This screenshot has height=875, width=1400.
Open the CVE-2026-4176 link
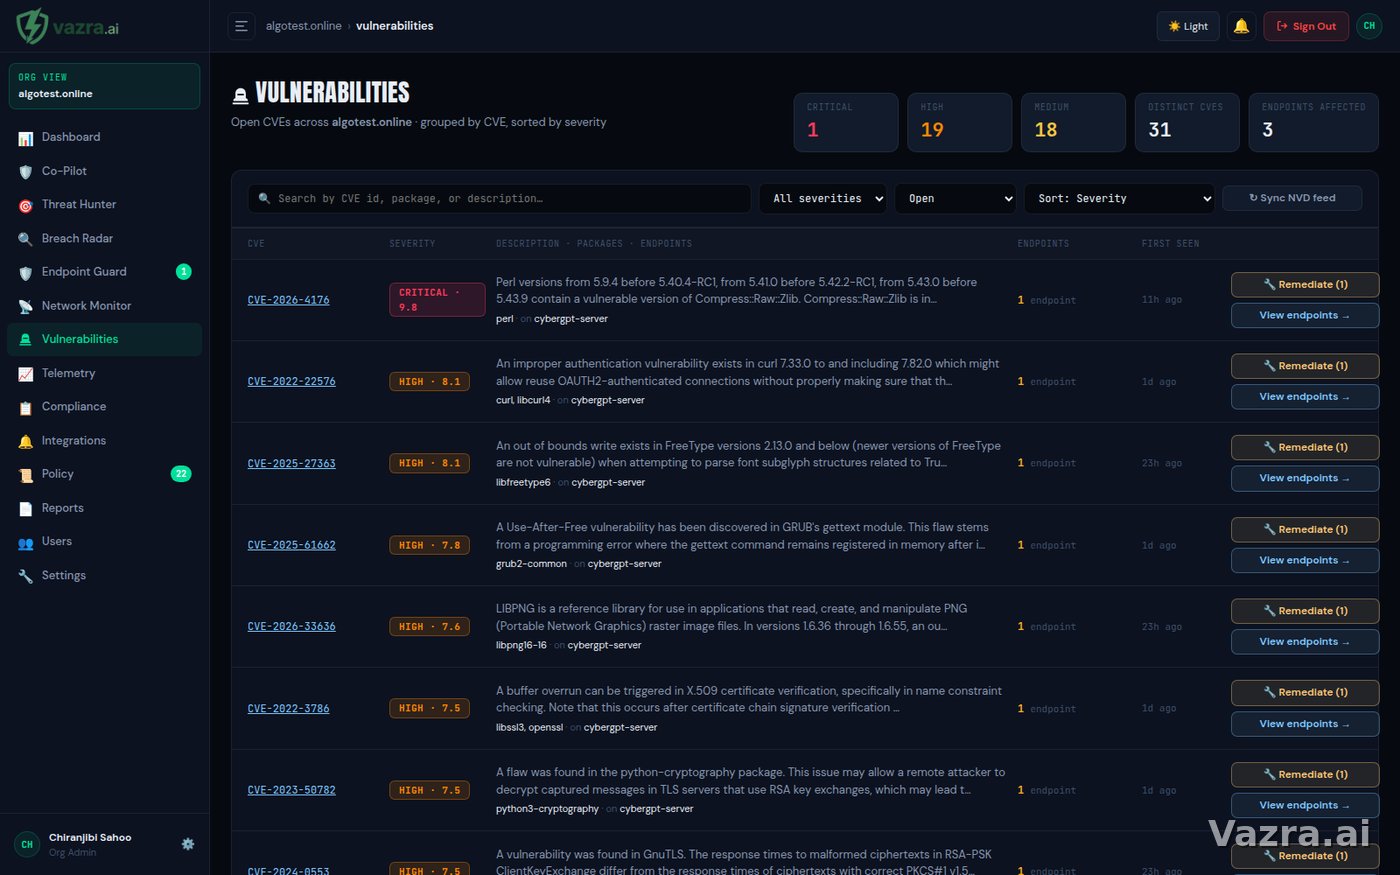(x=288, y=300)
